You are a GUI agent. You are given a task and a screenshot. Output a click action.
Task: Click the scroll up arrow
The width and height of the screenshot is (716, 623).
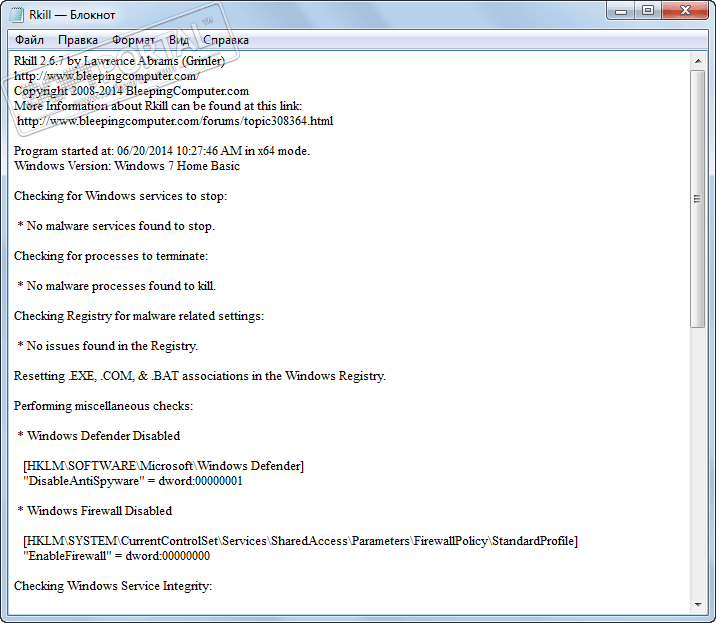698,61
